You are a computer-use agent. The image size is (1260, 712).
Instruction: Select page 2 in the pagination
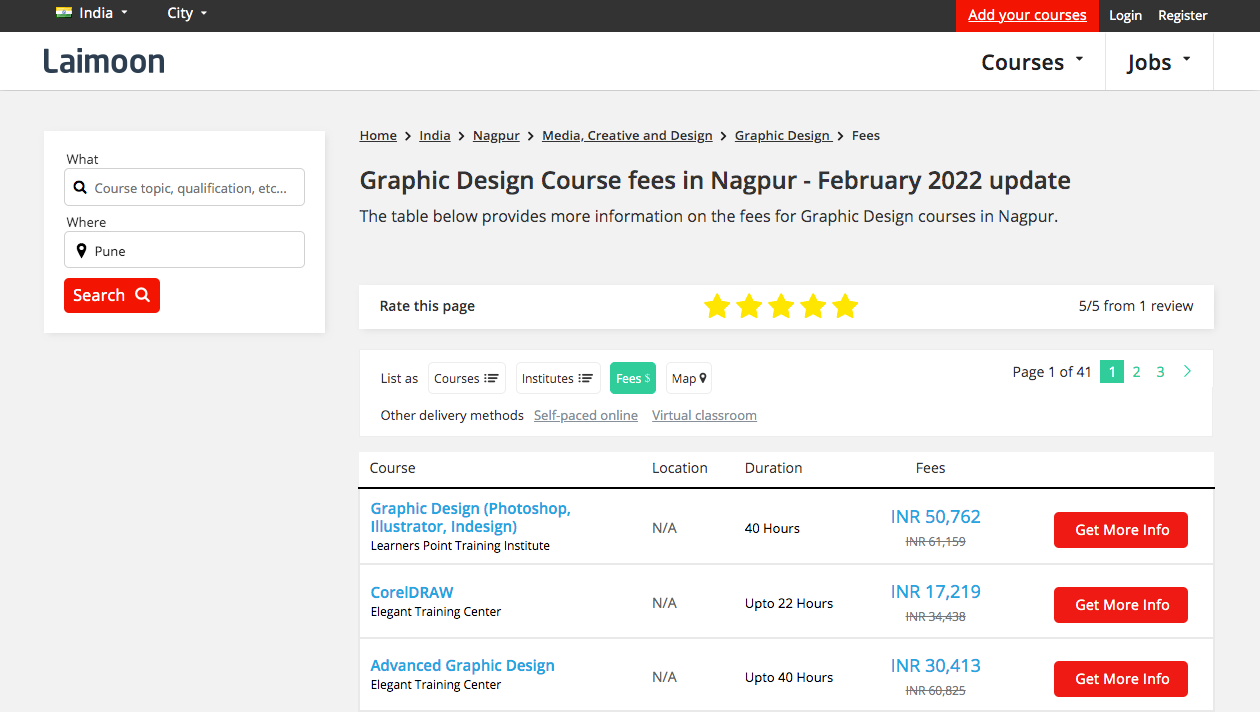1136,371
